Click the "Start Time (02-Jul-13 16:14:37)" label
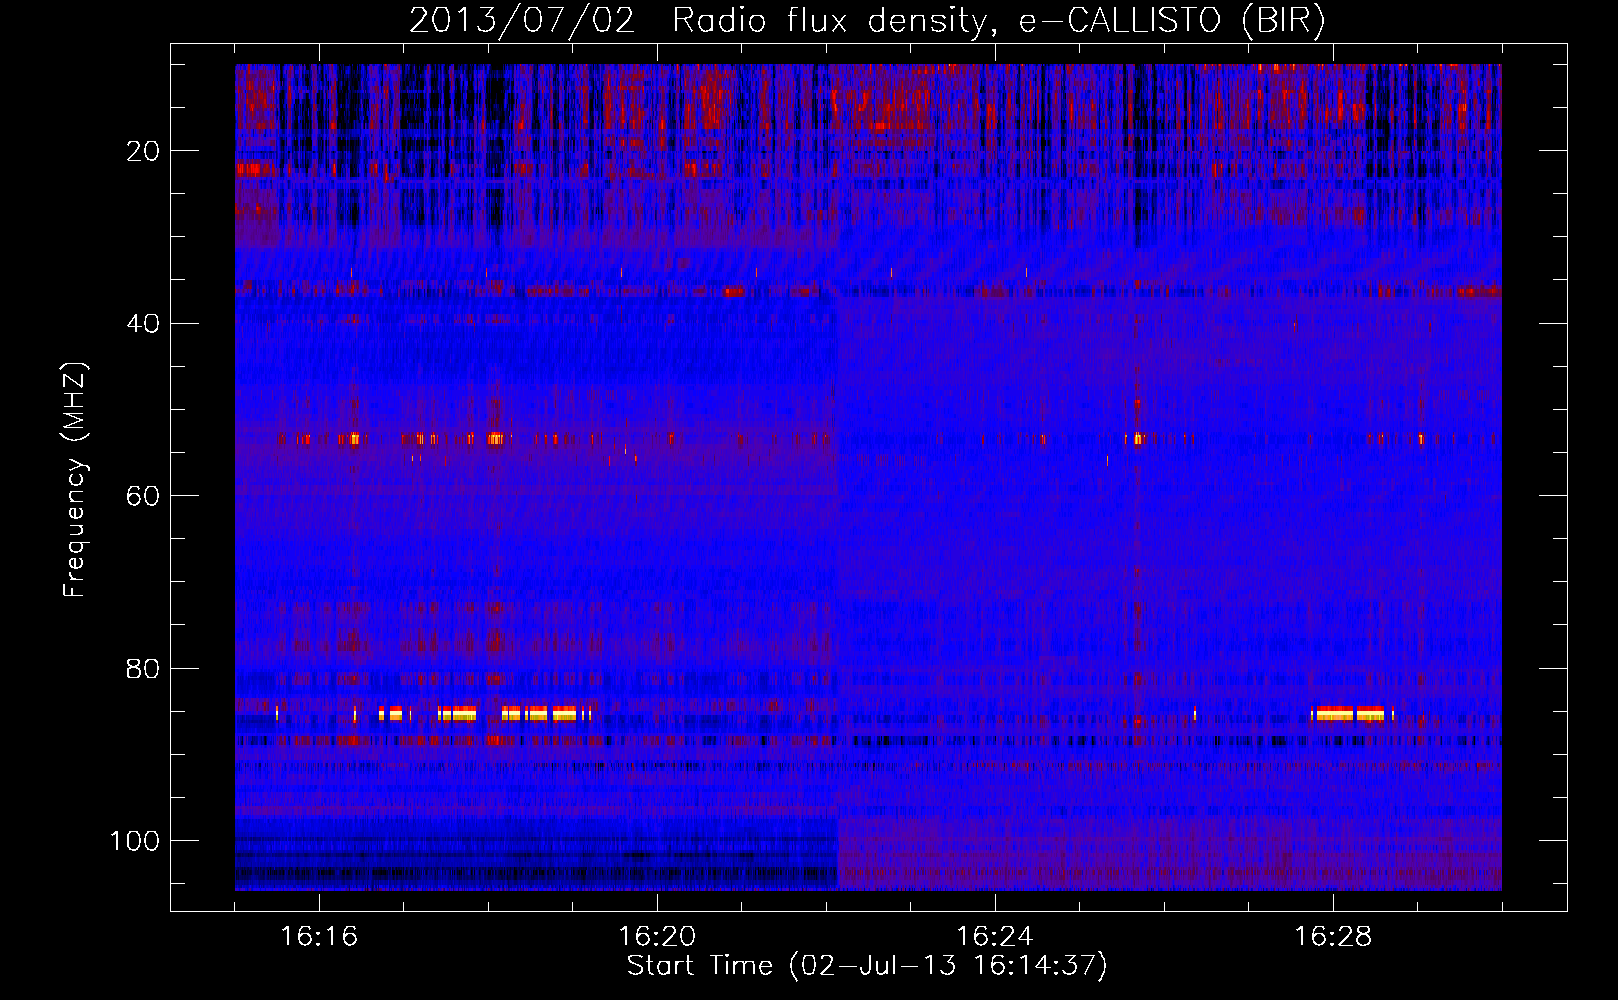This screenshot has height=1000, width=1618. [867, 966]
